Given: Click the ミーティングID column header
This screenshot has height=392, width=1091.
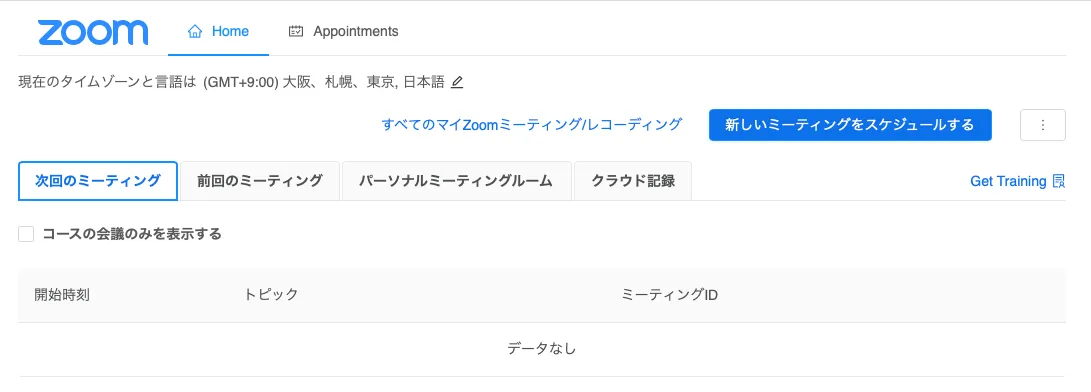Looking at the screenshot, I should click(x=669, y=295).
